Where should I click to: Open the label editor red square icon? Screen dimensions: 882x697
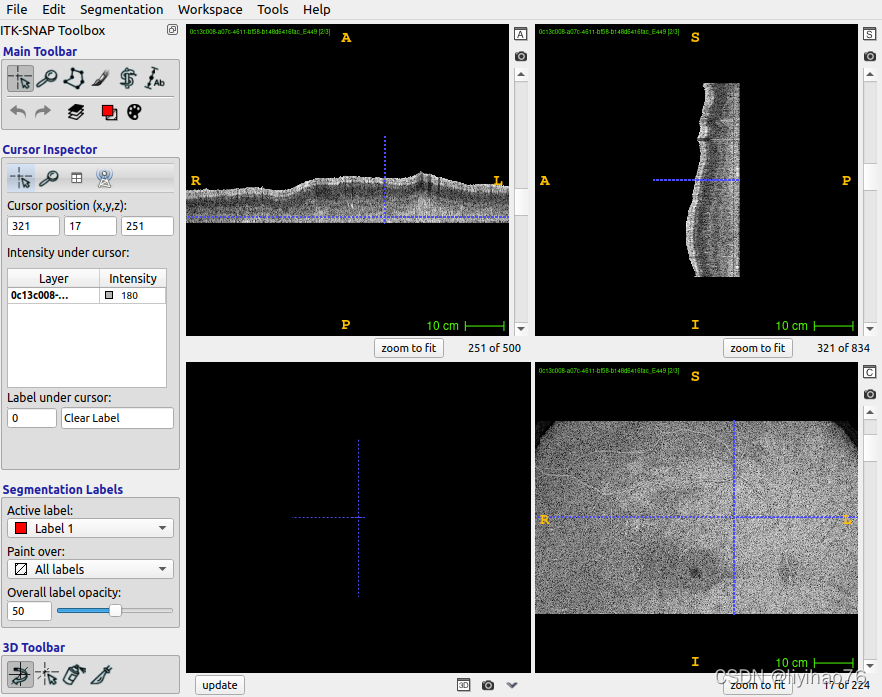pos(109,112)
